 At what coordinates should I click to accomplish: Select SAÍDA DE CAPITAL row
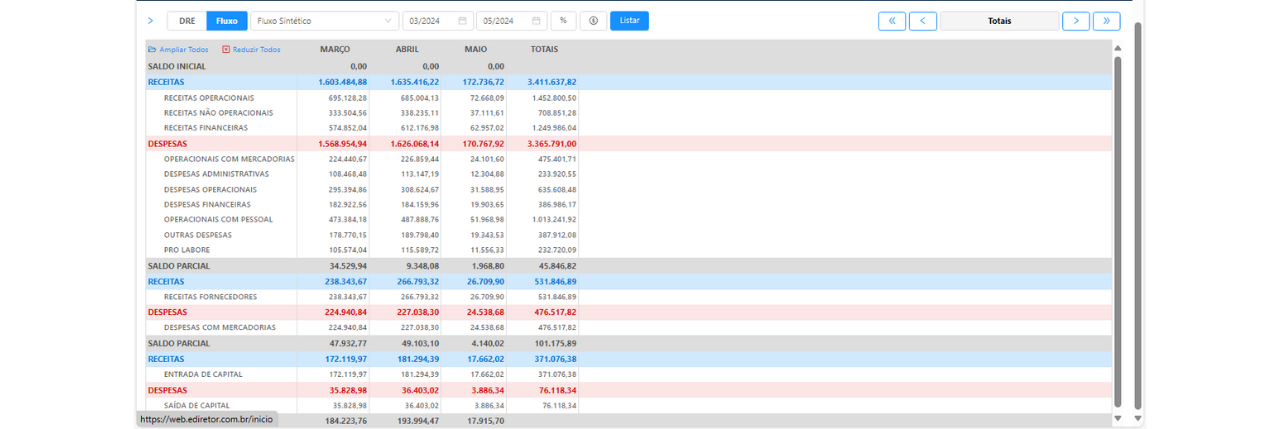[628, 405]
